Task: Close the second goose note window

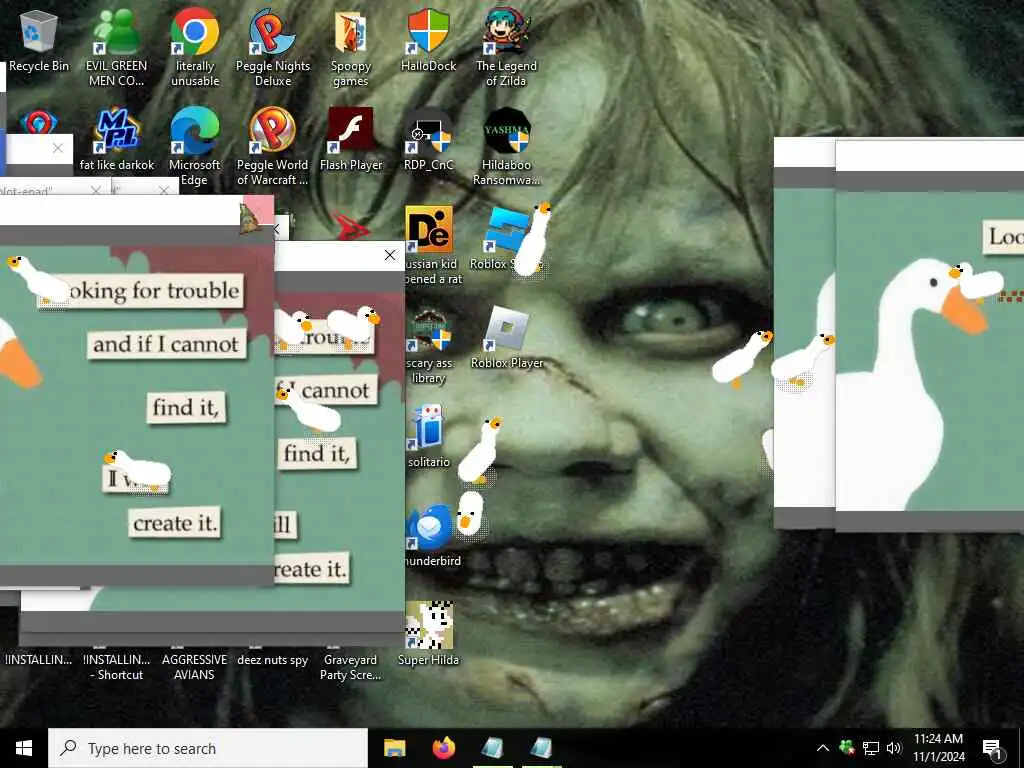Action: (x=390, y=255)
